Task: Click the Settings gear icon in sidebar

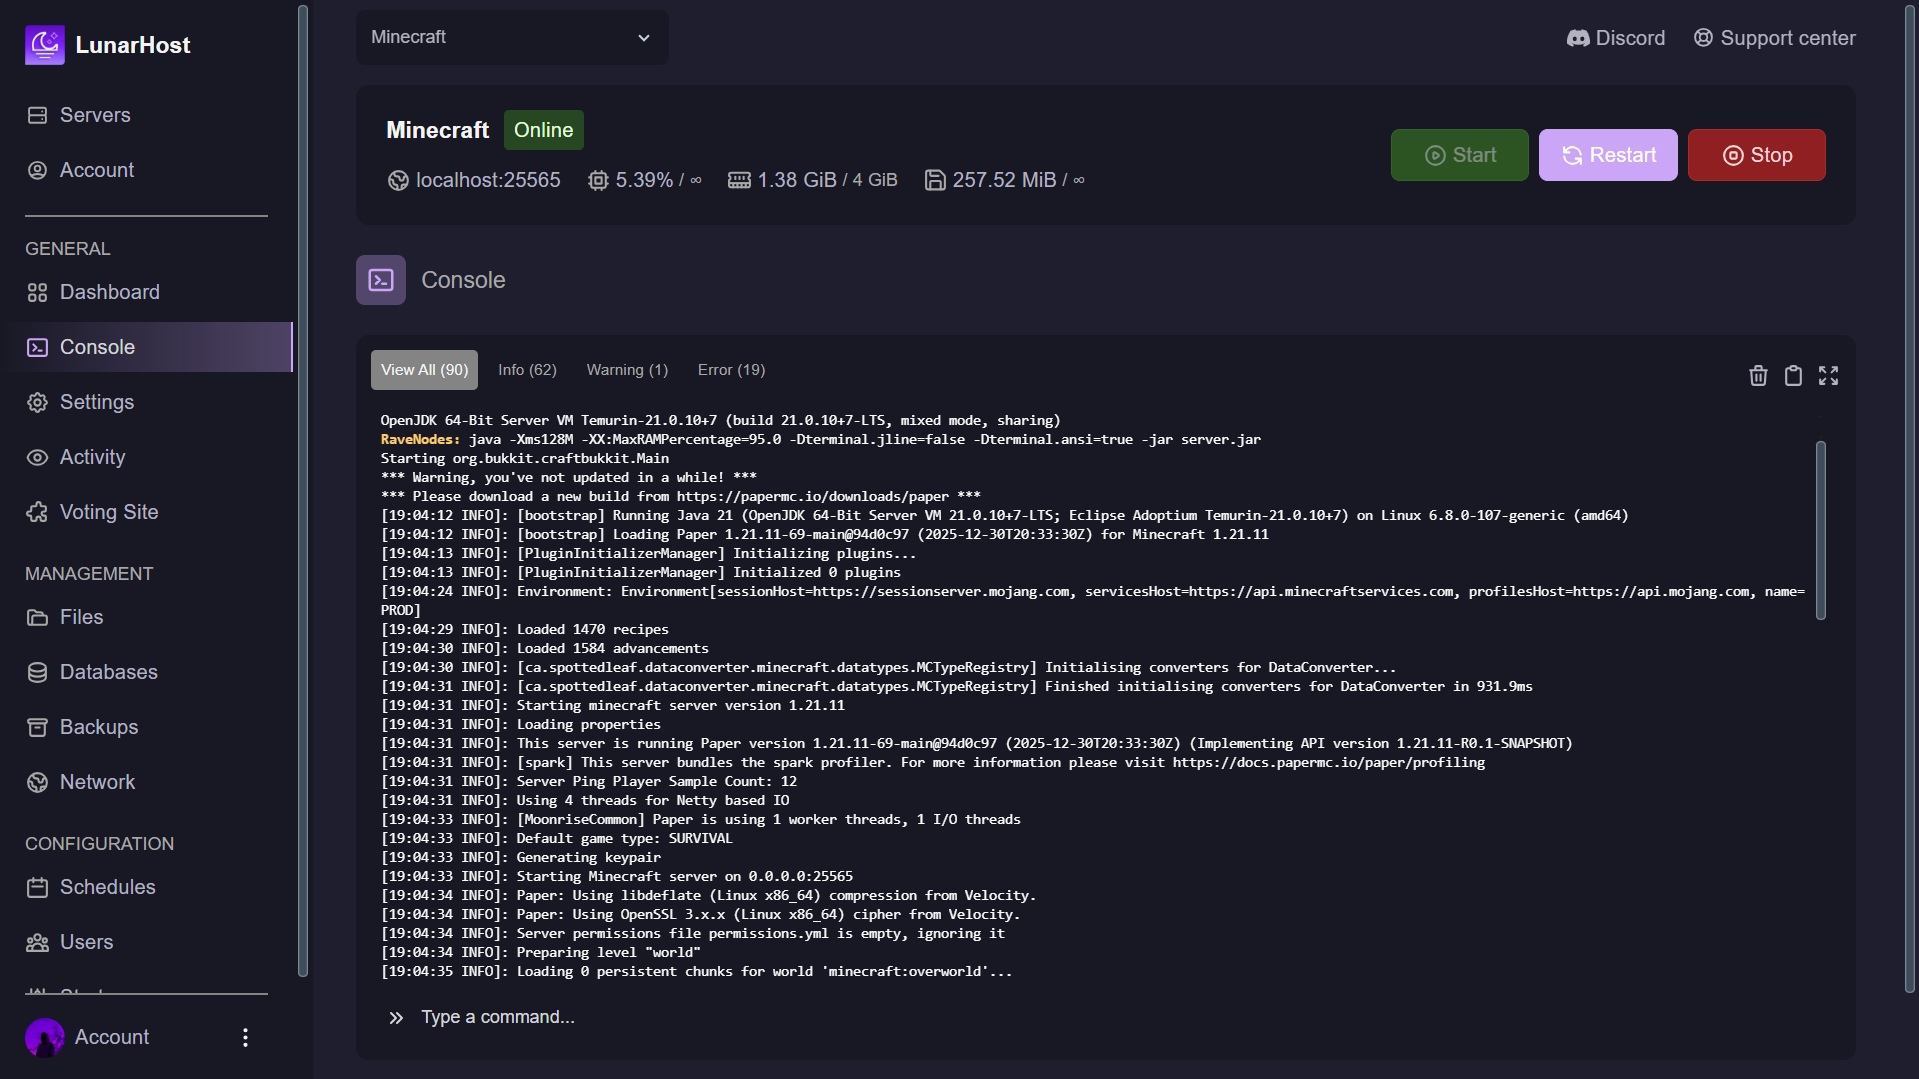Action: 37,402
